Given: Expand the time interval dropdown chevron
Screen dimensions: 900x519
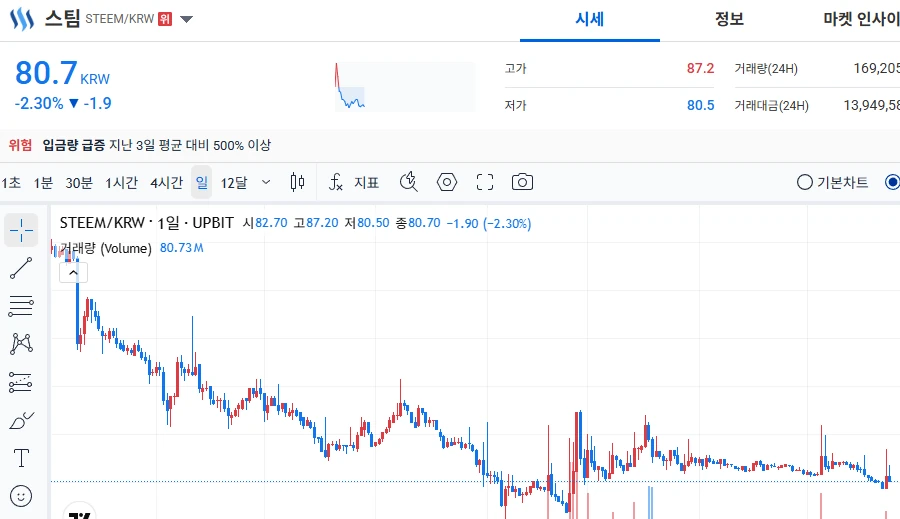Looking at the screenshot, I should coord(266,183).
